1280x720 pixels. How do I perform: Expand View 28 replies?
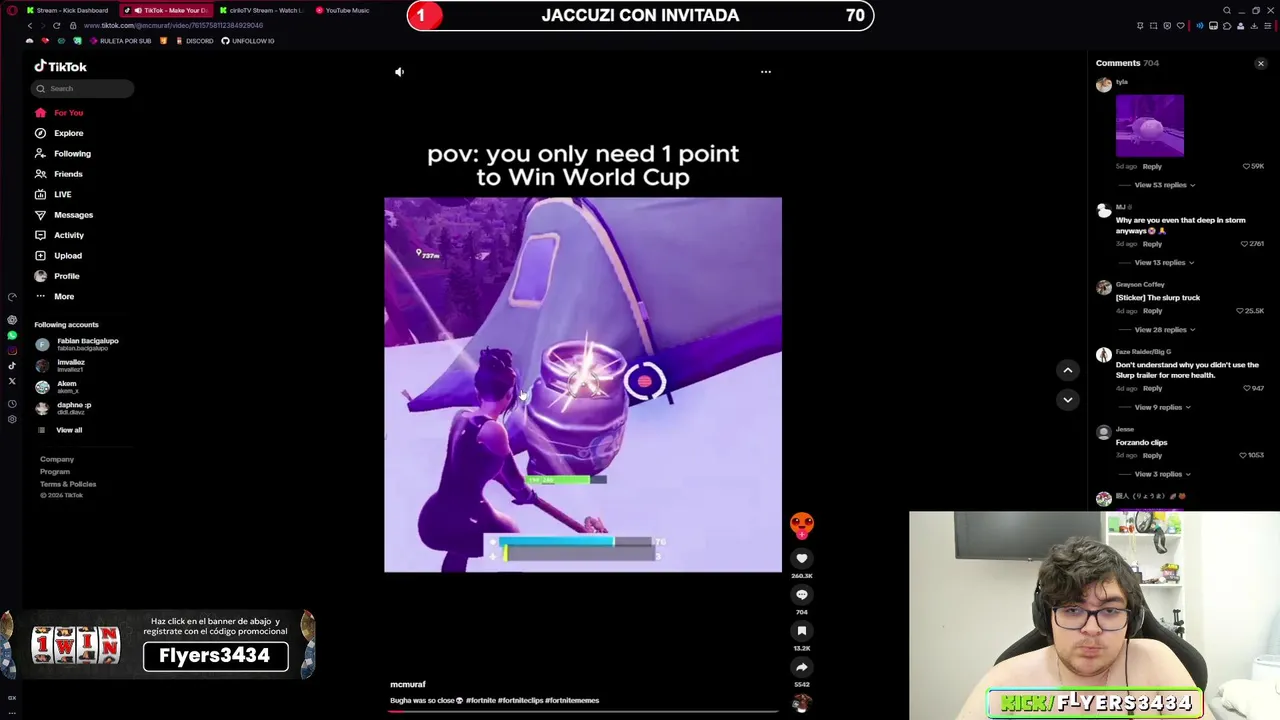(x=1164, y=330)
